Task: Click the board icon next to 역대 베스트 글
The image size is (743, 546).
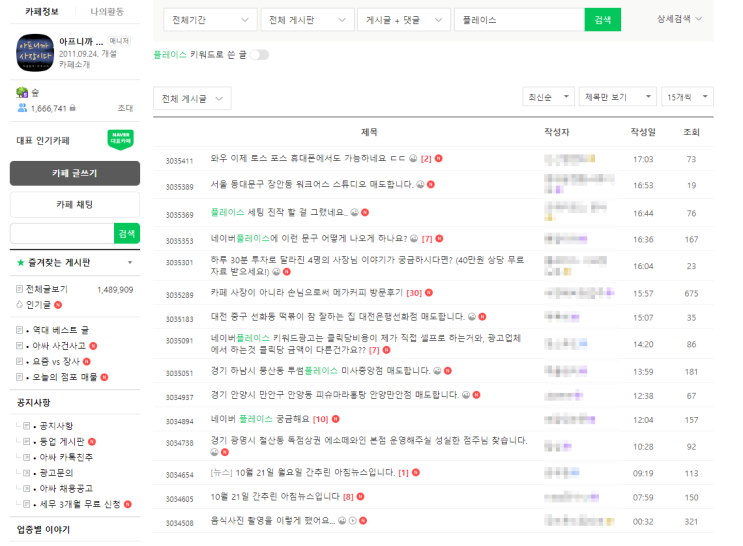Action: click(x=19, y=330)
